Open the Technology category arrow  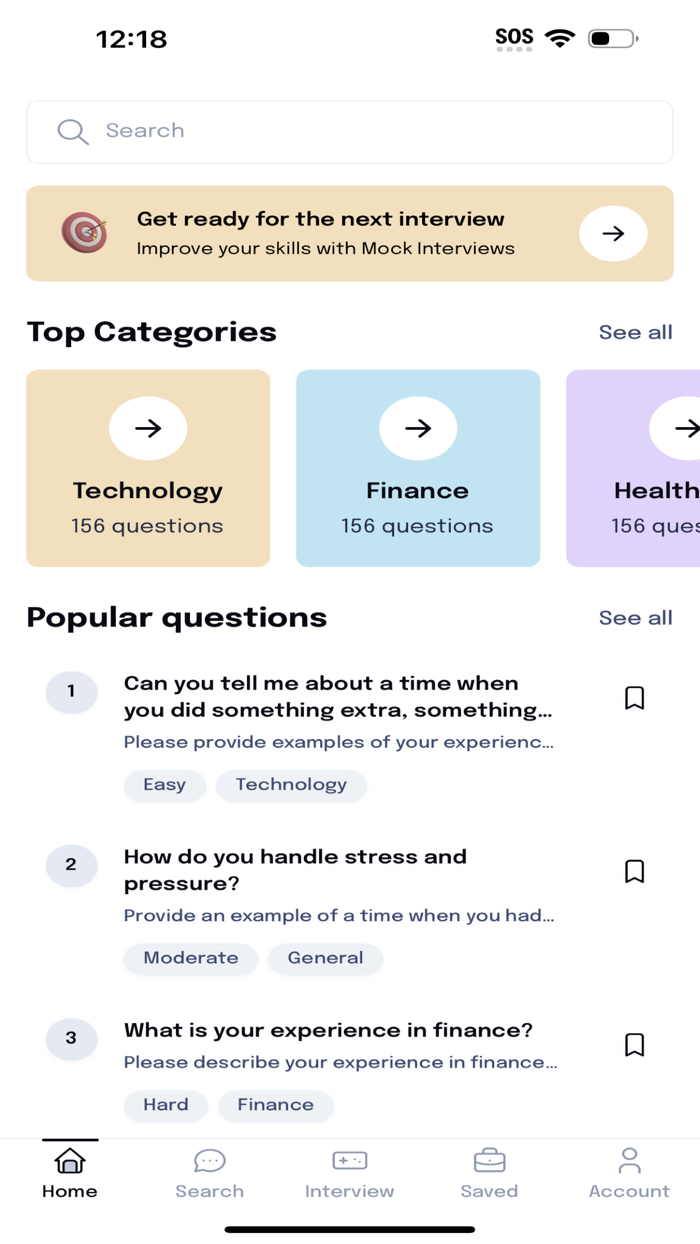[x=148, y=428]
